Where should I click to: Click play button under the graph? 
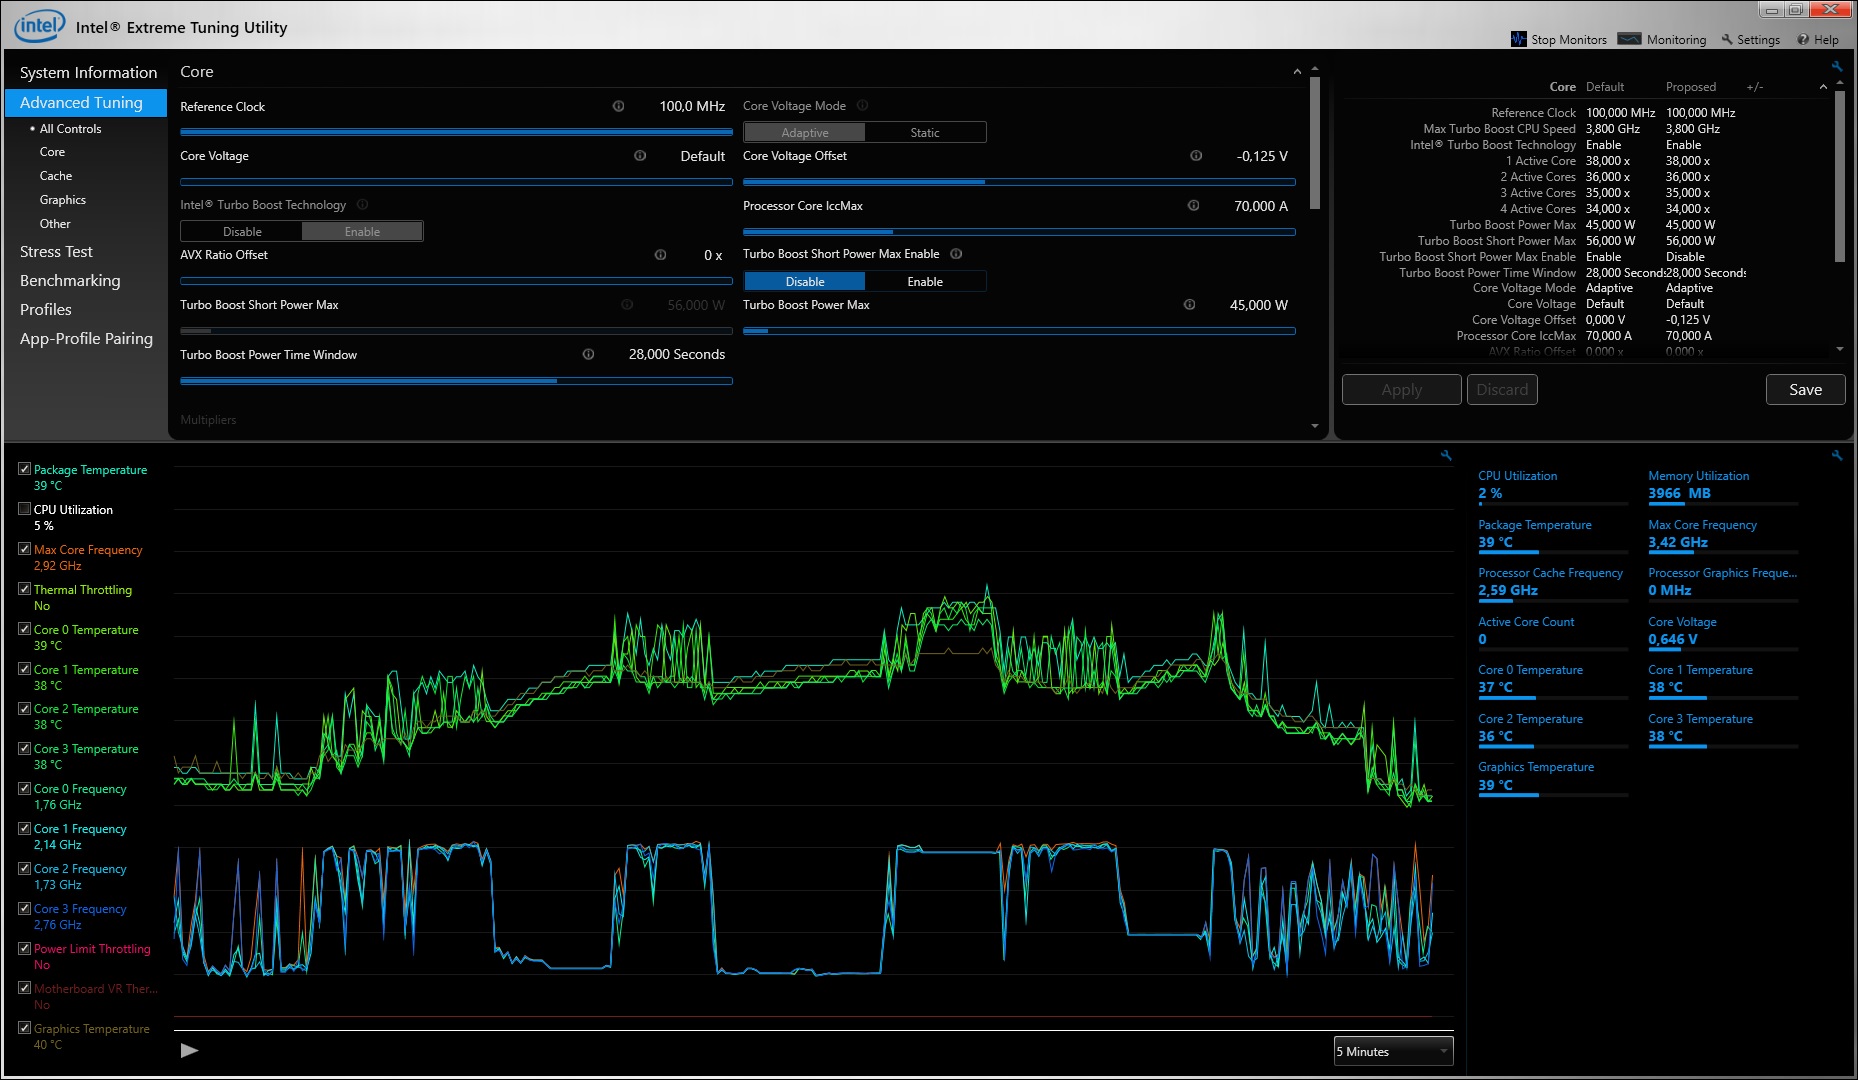click(x=189, y=1051)
